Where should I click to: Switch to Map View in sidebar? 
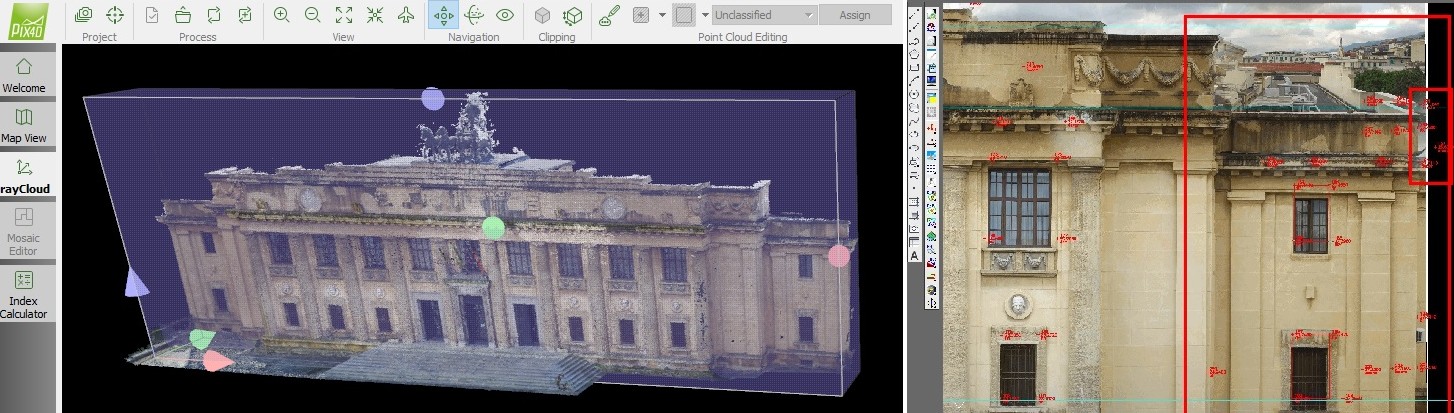[x=24, y=126]
